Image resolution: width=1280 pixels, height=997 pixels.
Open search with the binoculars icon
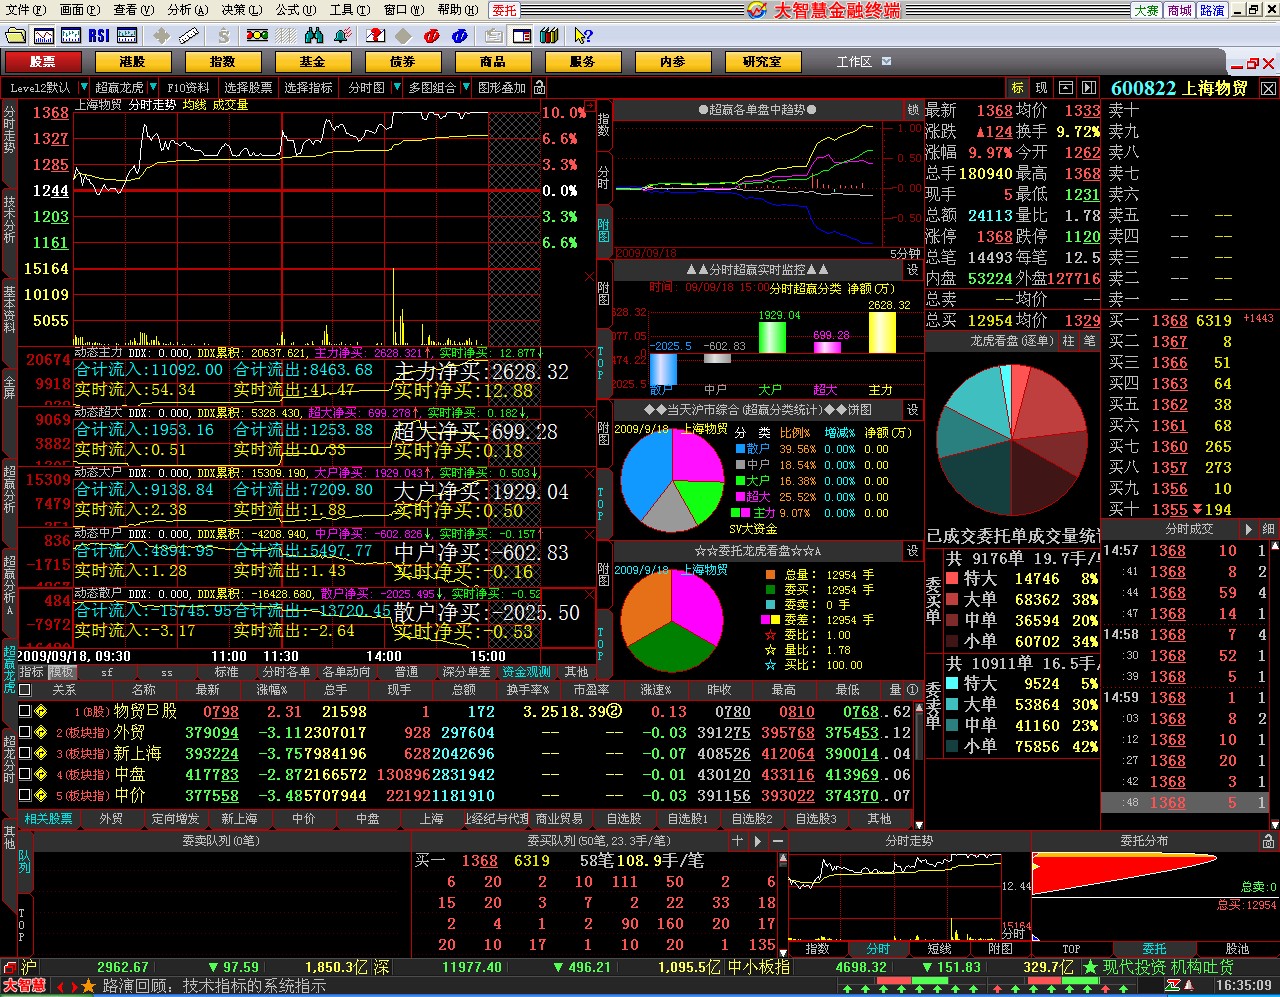(x=315, y=36)
